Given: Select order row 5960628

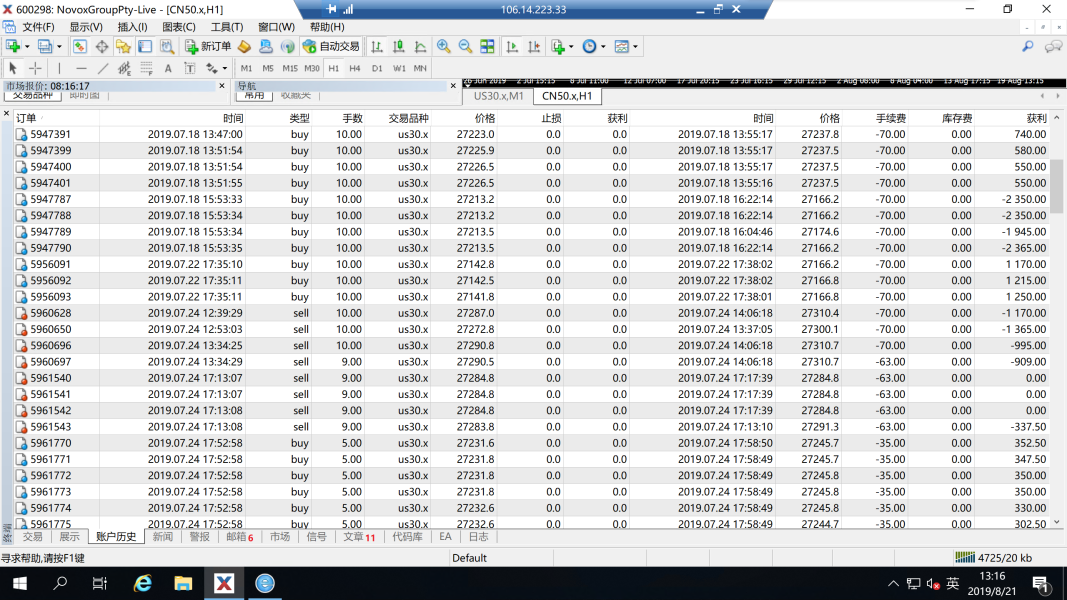Looking at the screenshot, I should [x=531, y=313].
